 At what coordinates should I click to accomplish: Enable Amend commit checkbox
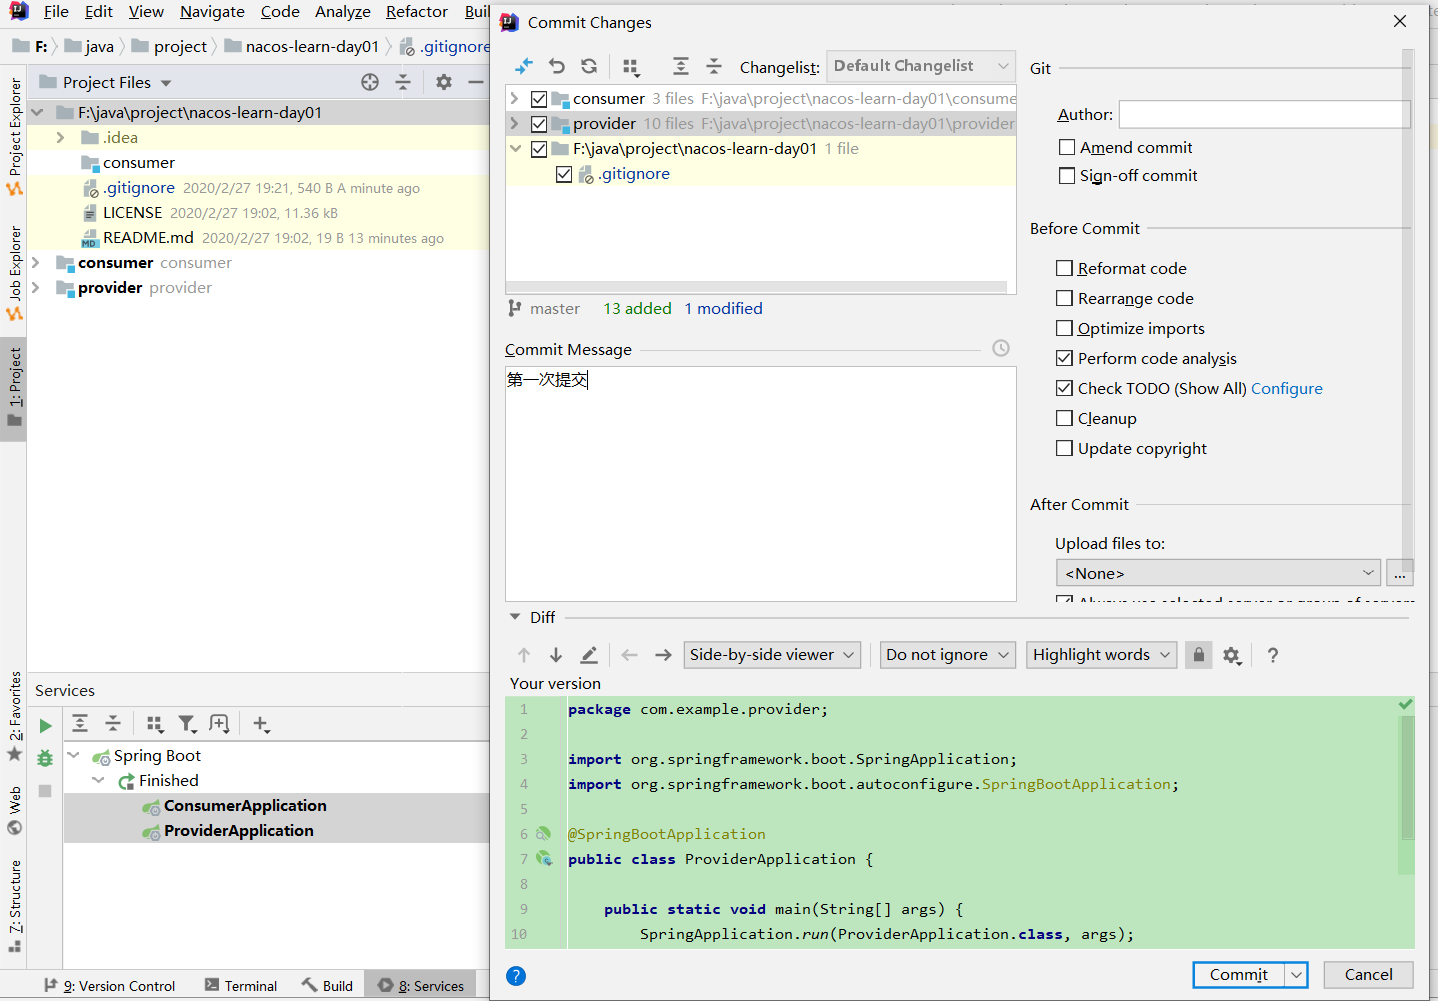click(1067, 147)
